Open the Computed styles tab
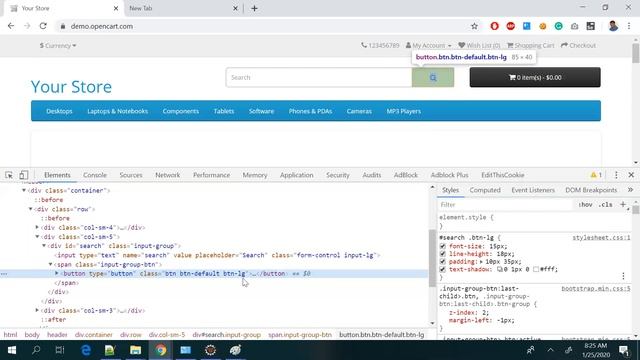Image resolution: width=640 pixels, height=360 pixels. [485, 190]
